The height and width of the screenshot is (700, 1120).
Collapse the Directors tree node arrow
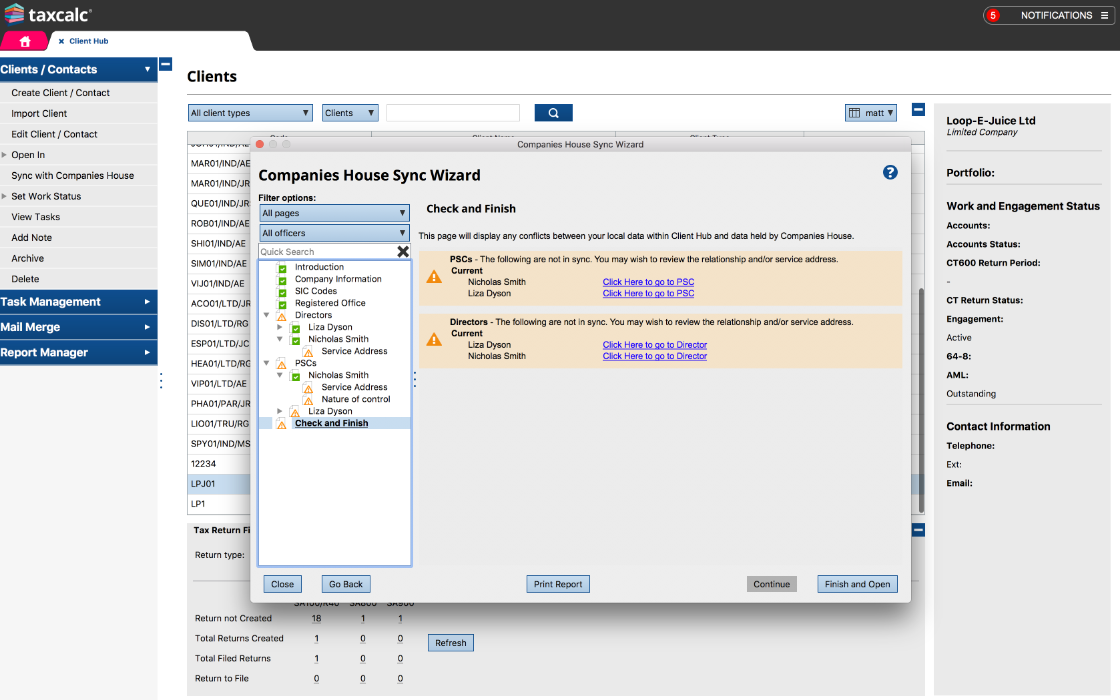pyautogui.click(x=266, y=315)
